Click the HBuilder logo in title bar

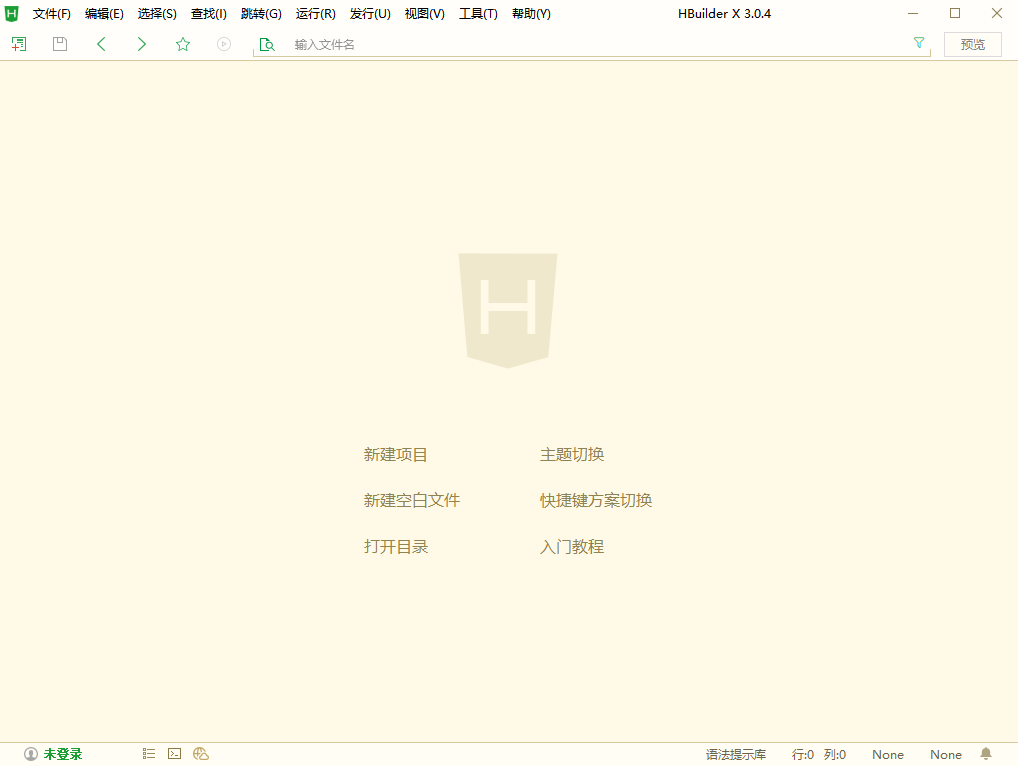tap(12, 14)
